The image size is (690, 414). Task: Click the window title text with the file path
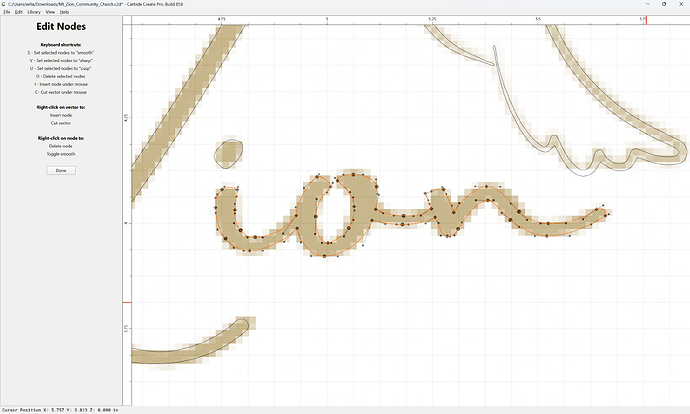(95, 4)
